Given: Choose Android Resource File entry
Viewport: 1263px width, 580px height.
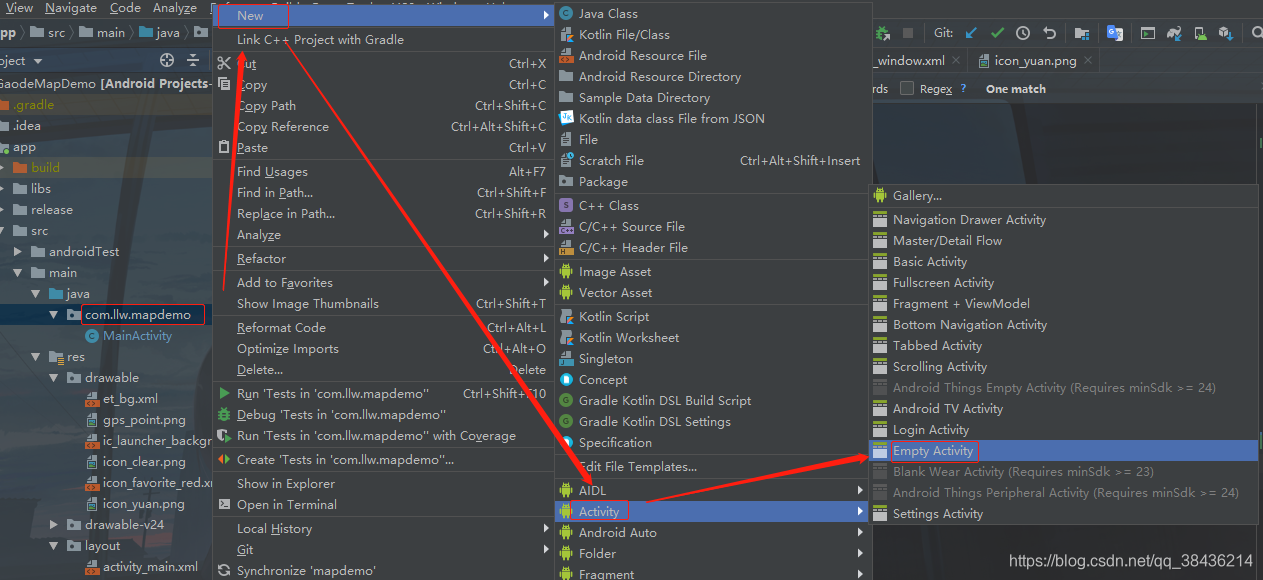Looking at the screenshot, I should (x=712, y=56).
